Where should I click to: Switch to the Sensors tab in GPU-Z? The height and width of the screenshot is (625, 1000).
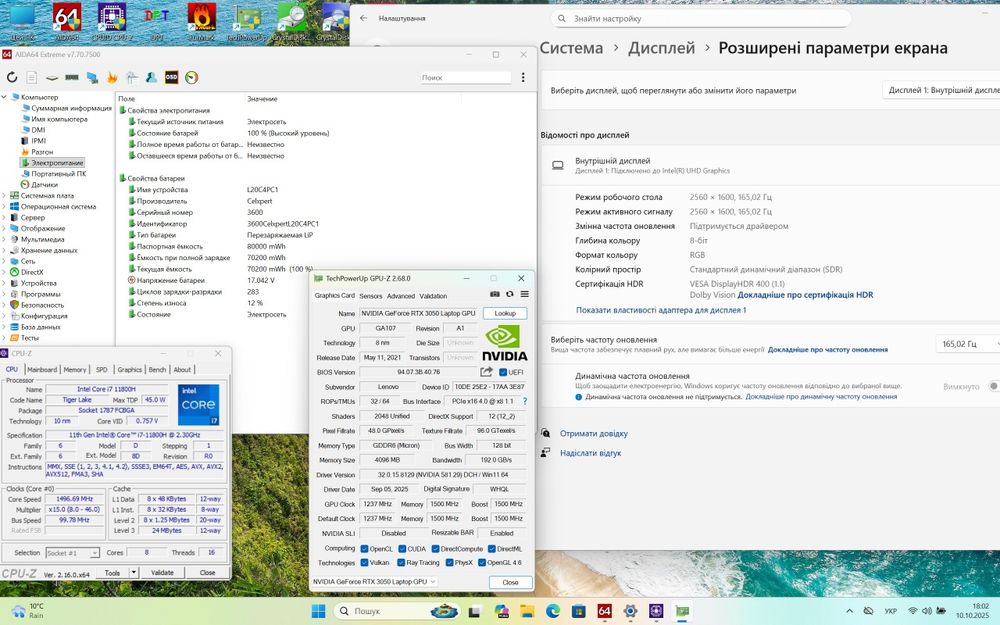pos(371,296)
